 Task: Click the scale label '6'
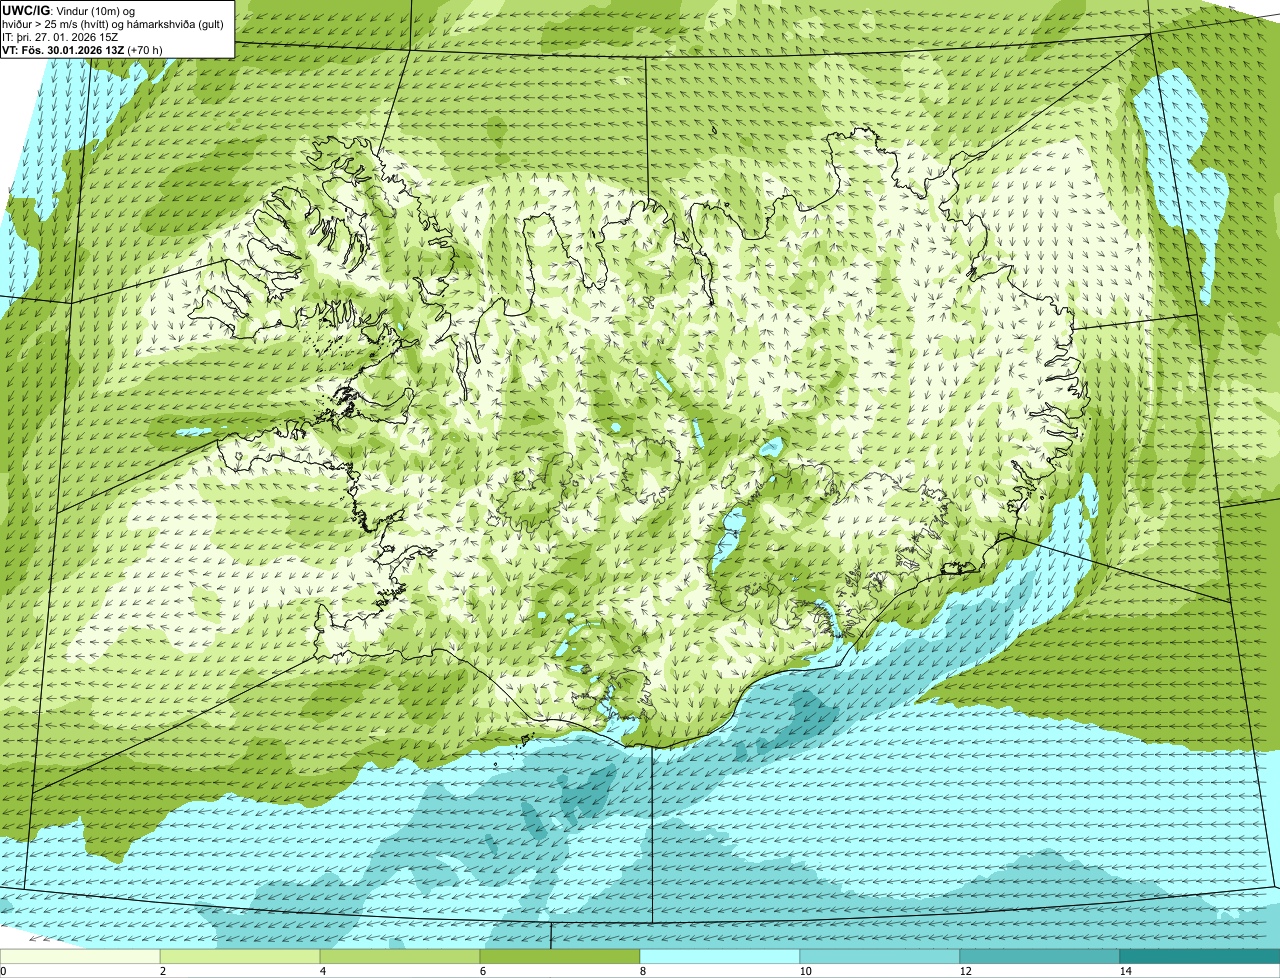coord(482,971)
